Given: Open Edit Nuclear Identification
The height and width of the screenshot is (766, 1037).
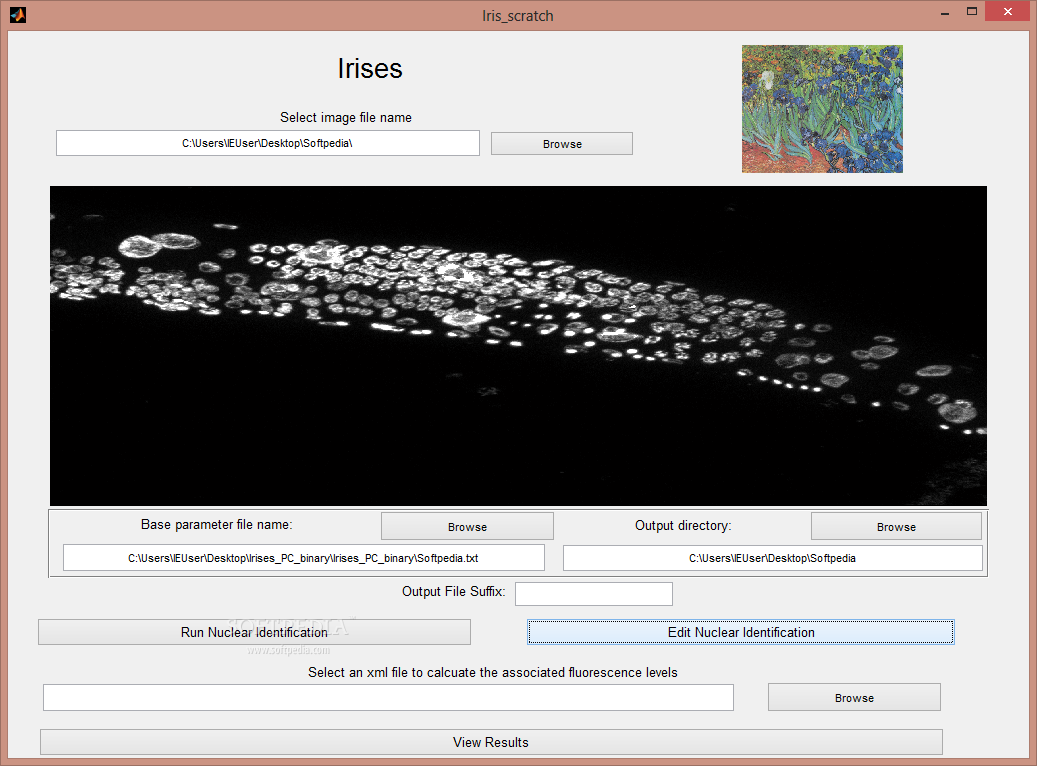Looking at the screenshot, I should 741,632.
